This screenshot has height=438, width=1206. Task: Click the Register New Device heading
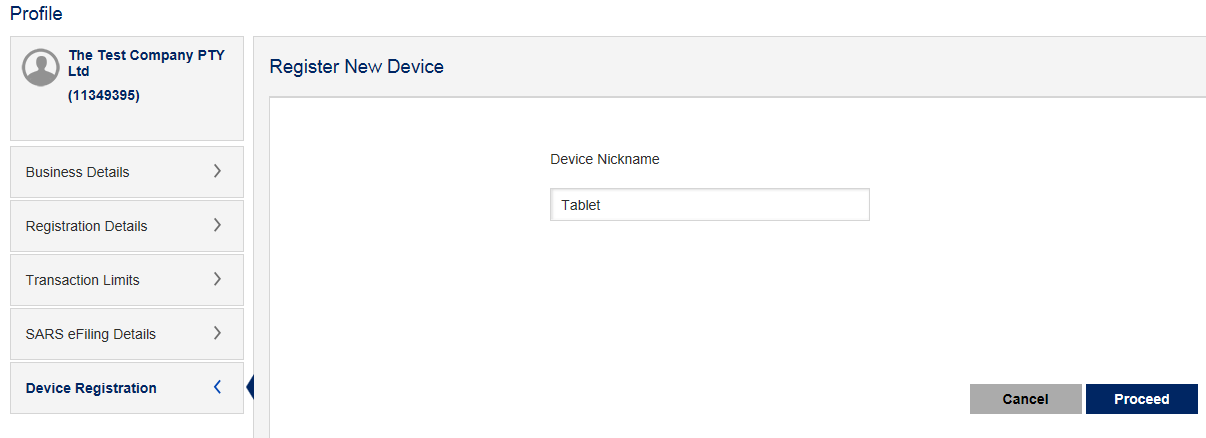(x=357, y=67)
